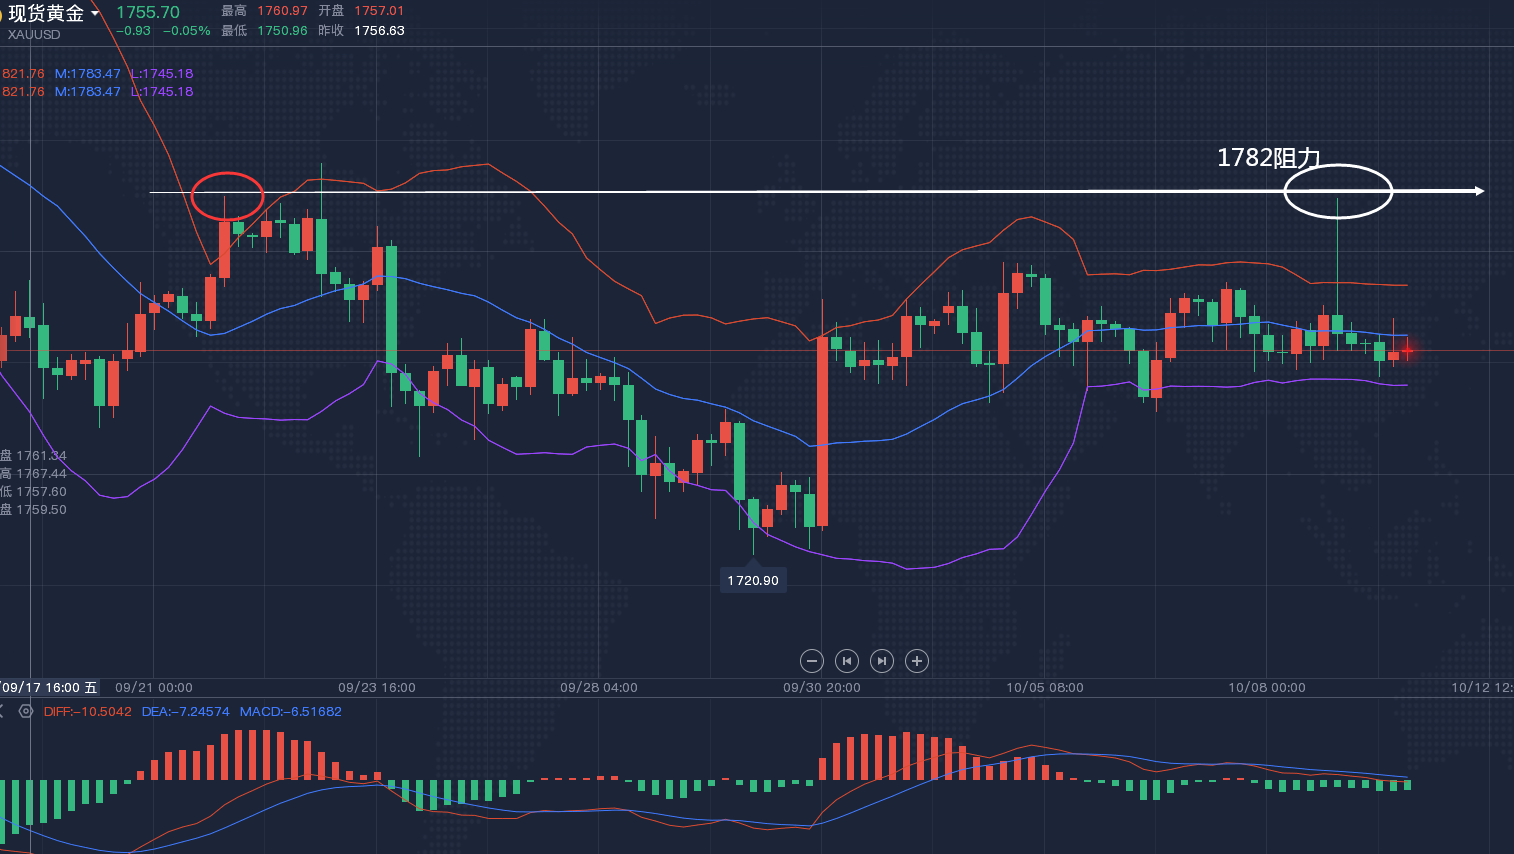Zoom out the chart with minus button
Image resolution: width=1514 pixels, height=854 pixels.
812,661
